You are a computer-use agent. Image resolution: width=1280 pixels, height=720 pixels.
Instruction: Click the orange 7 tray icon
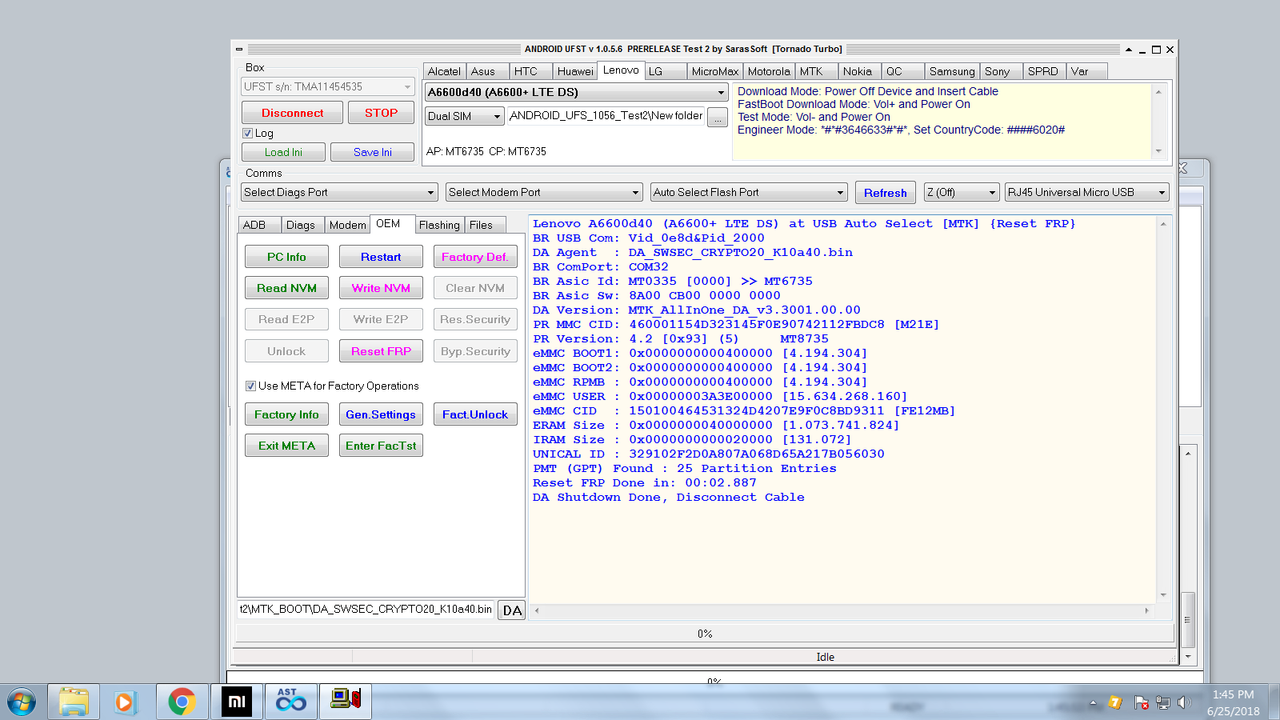(1114, 702)
